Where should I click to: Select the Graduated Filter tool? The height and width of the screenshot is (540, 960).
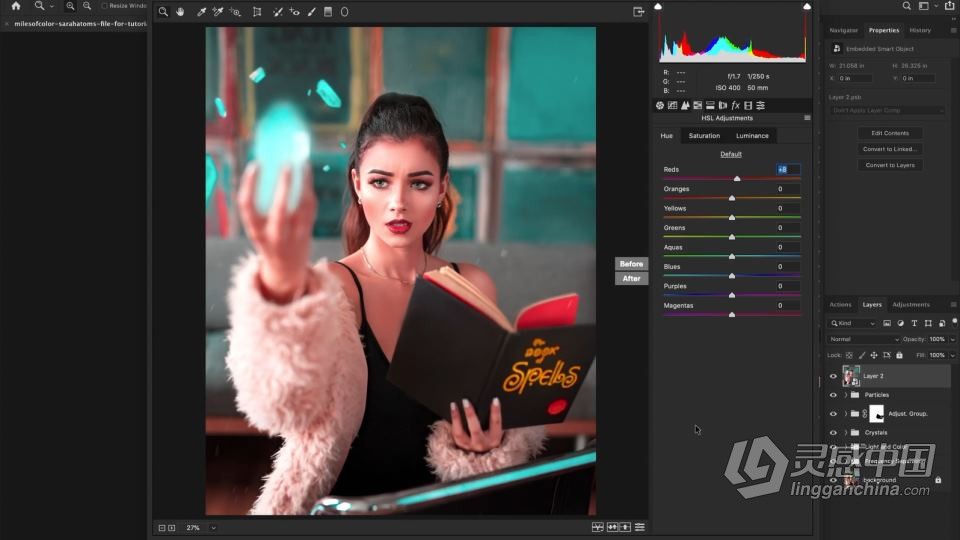[328, 12]
